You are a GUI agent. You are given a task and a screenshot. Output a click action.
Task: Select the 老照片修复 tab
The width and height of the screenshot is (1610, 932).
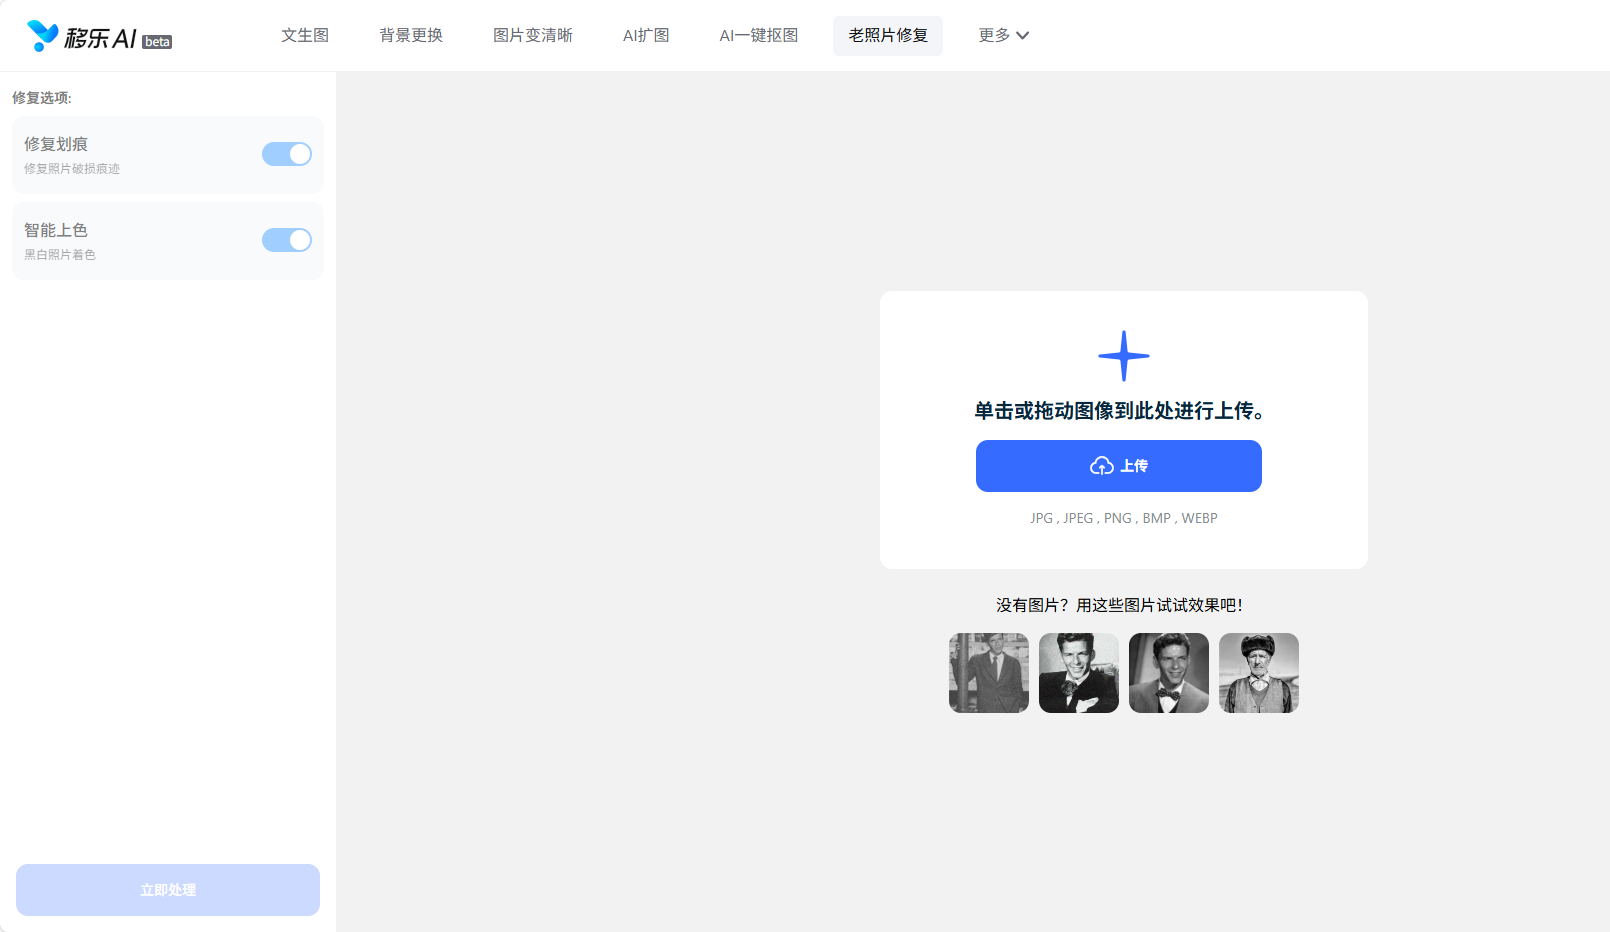tap(888, 35)
